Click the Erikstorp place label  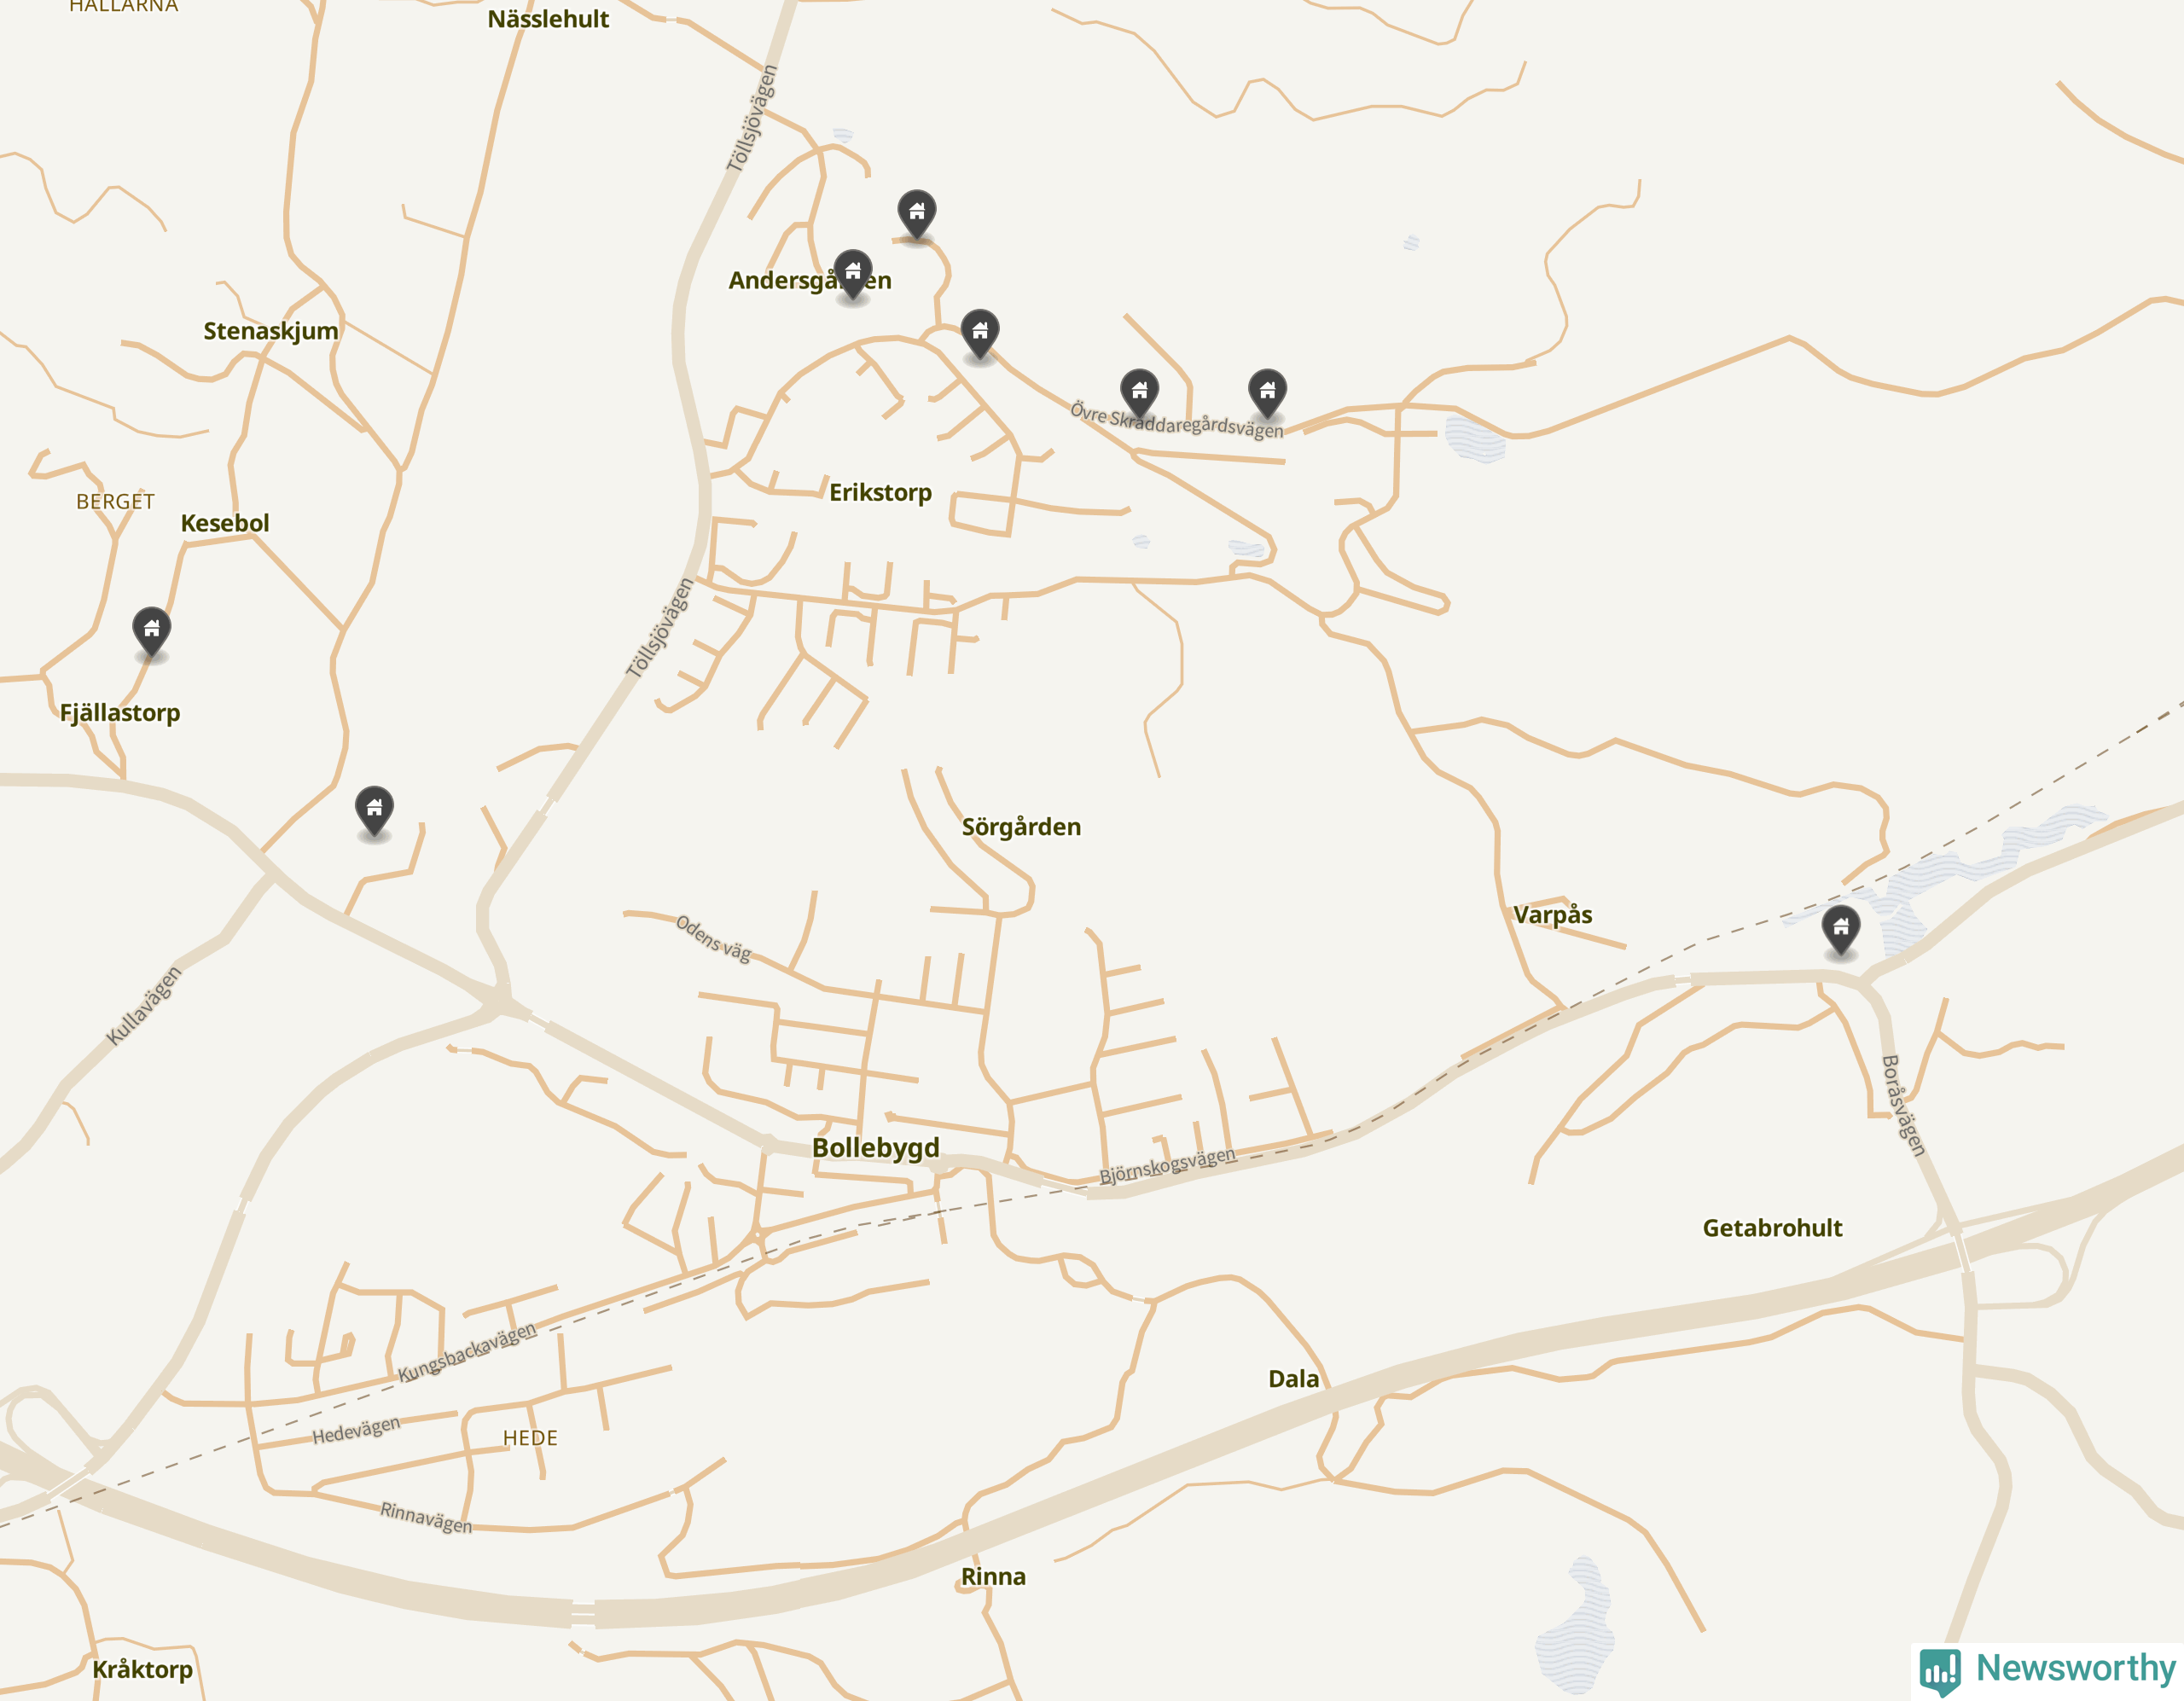880,492
